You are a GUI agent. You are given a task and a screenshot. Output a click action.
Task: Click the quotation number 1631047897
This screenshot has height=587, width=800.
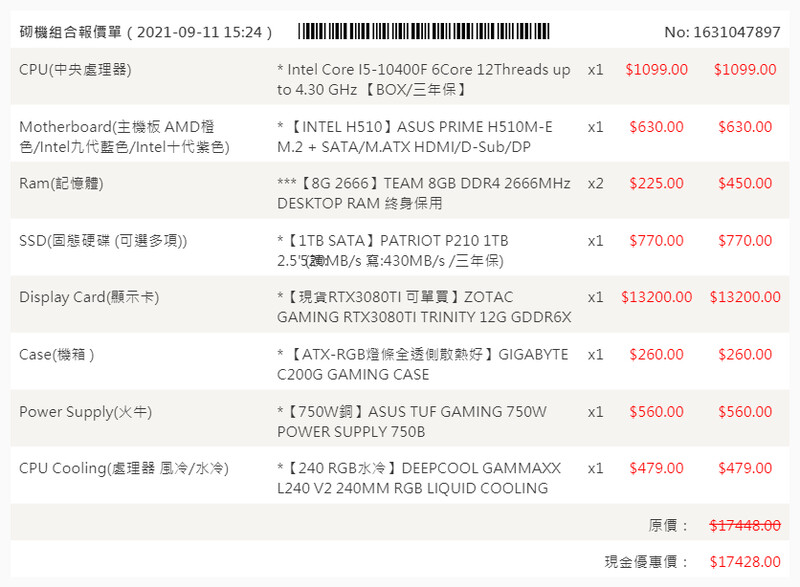(x=722, y=32)
